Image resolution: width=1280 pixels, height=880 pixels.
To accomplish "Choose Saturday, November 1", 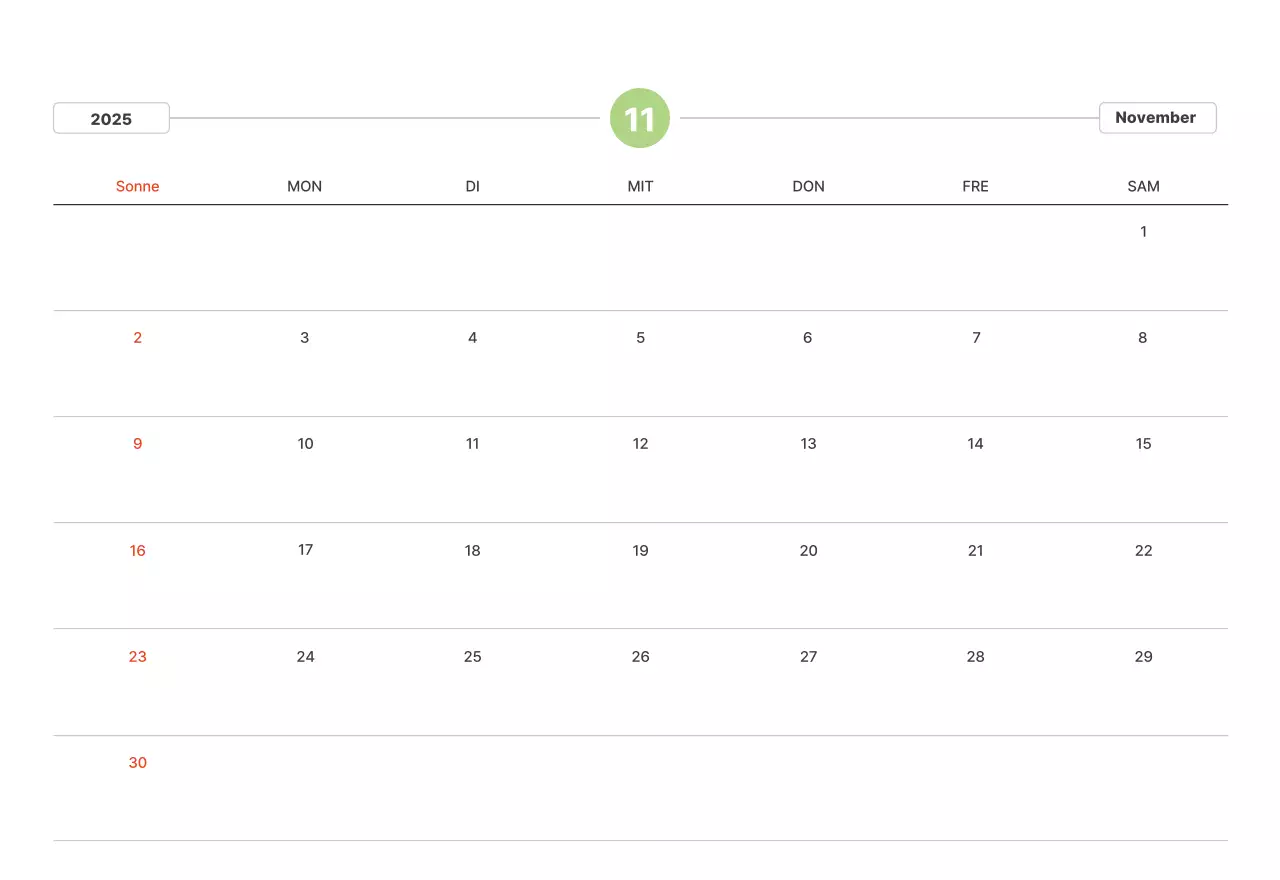I will (x=1143, y=232).
